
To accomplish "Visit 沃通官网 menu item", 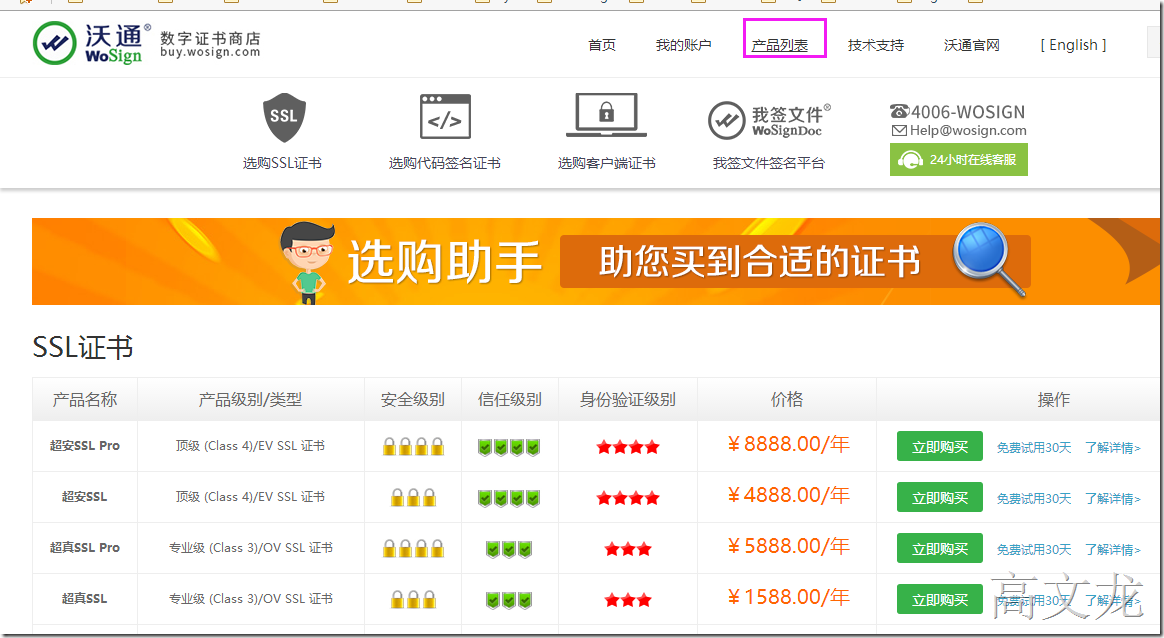I will pyautogui.click(x=972, y=45).
